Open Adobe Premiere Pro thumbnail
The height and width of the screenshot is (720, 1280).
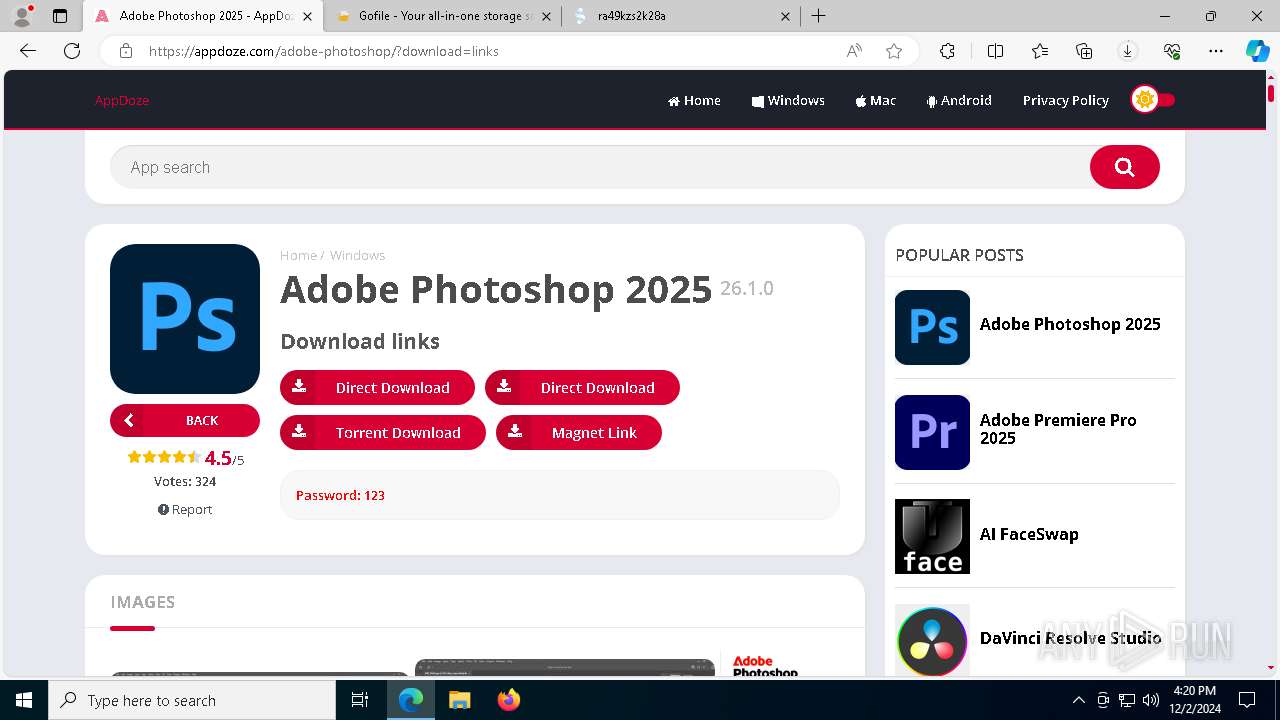[x=932, y=432]
